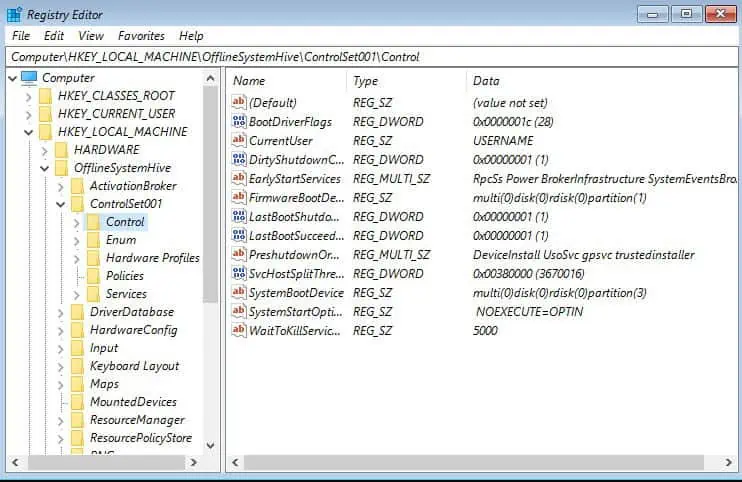Click tree pane scroll up arrow
The height and width of the screenshot is (482, 742).
tap(211, 79)
